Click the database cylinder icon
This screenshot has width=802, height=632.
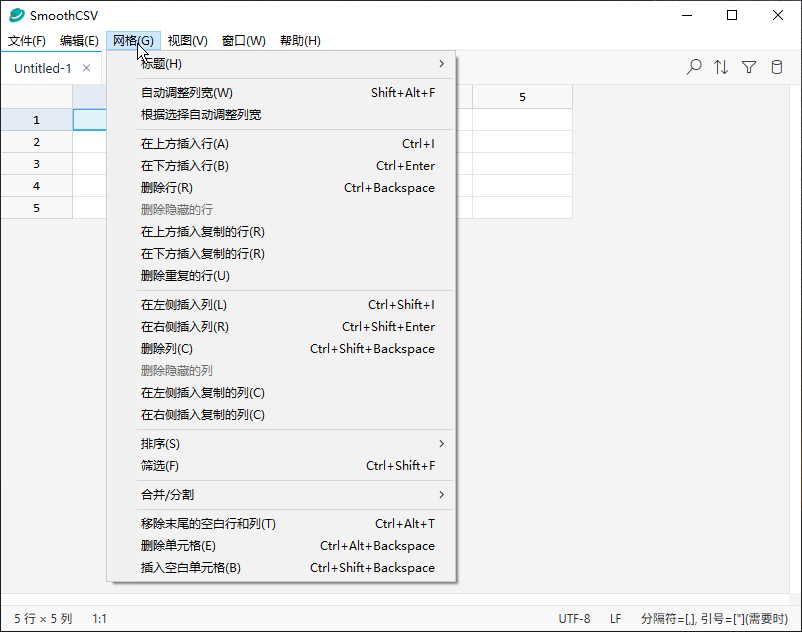[776, 67]
